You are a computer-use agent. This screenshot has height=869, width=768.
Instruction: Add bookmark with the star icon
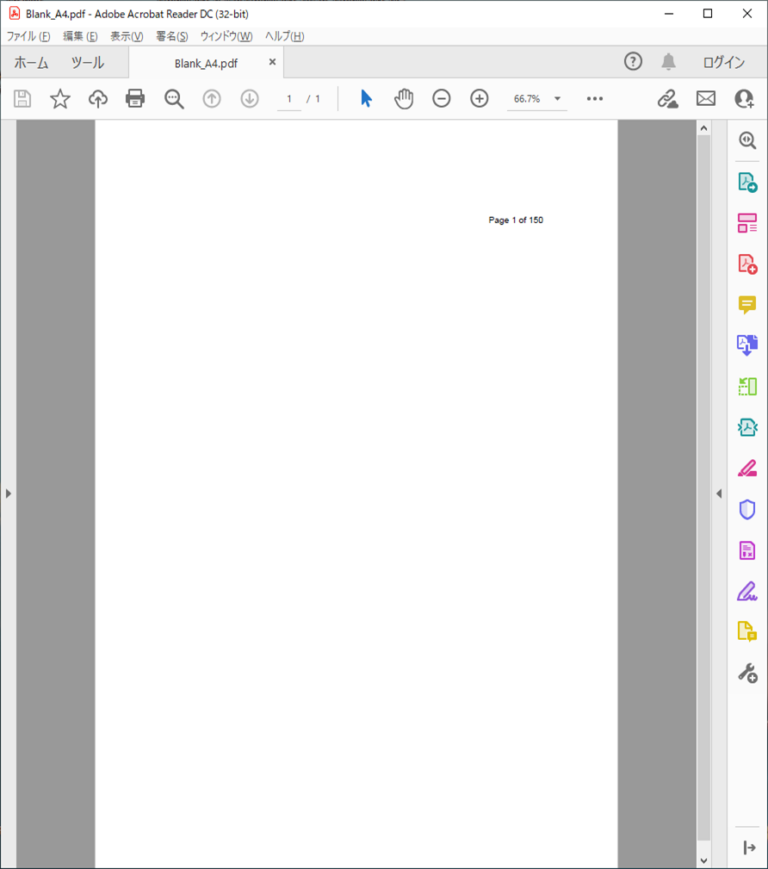60,98
